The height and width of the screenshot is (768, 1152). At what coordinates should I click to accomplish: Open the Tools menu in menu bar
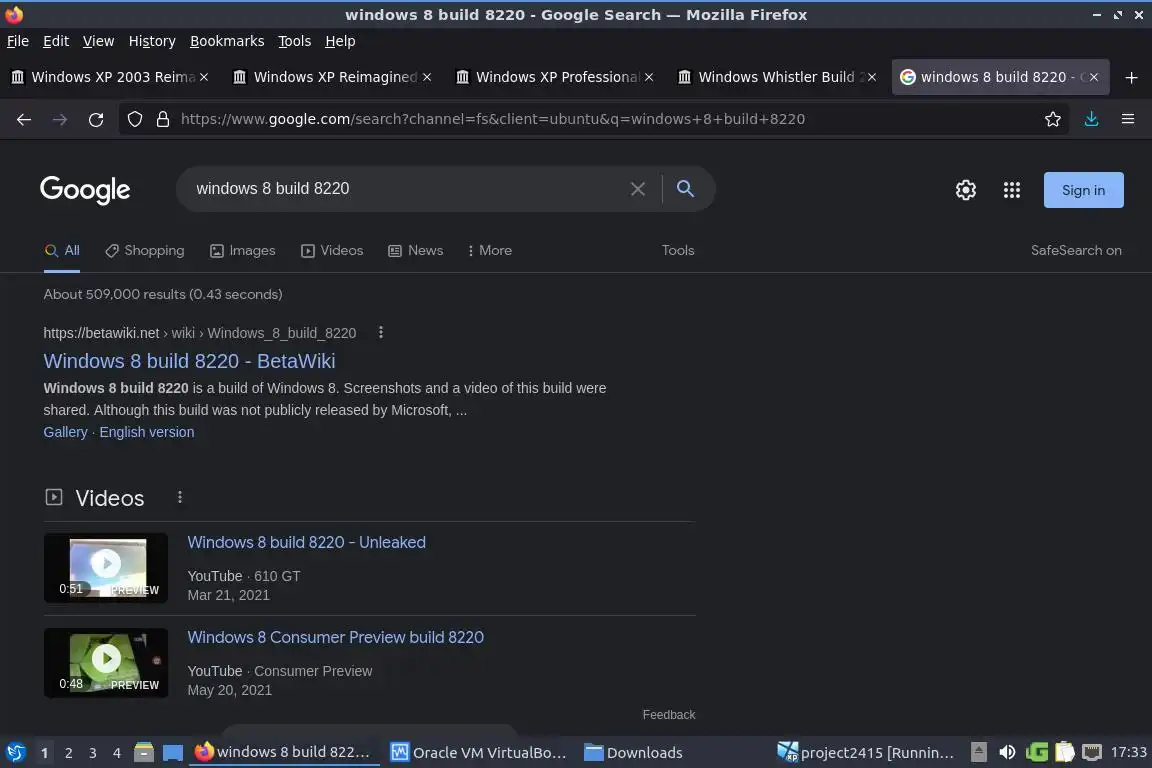295,41
